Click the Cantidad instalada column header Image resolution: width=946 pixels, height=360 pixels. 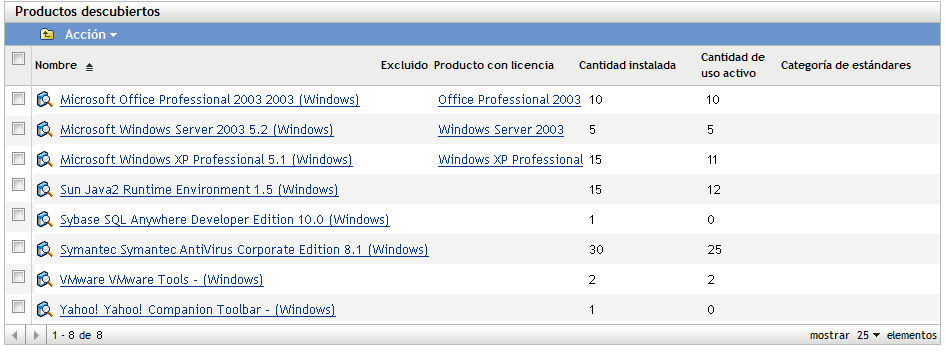point(627,65)
